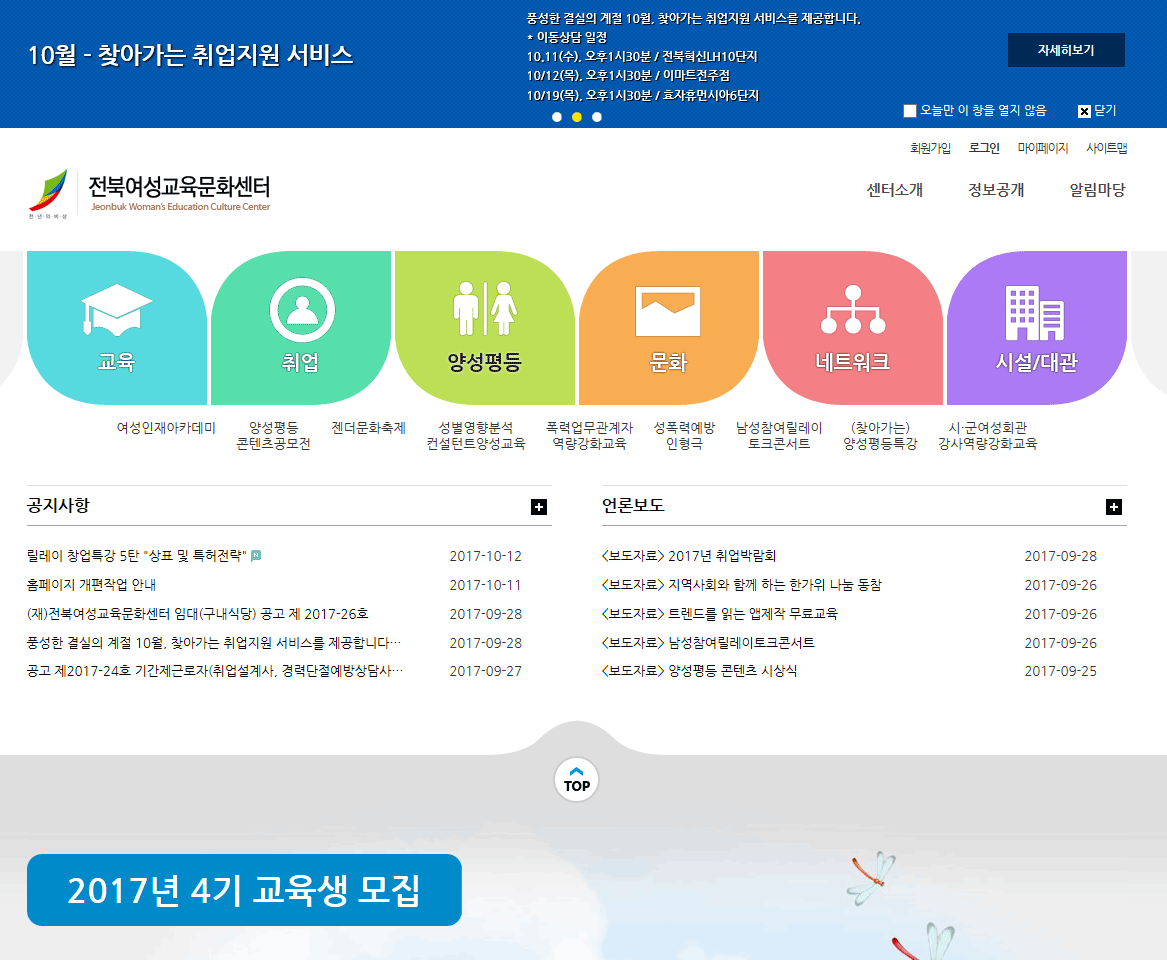Click the 자세히보기 button

(1066, 50)
